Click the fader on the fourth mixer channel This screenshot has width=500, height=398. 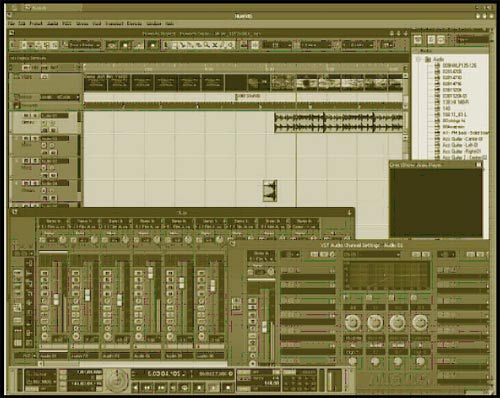[x=150, y=272]
